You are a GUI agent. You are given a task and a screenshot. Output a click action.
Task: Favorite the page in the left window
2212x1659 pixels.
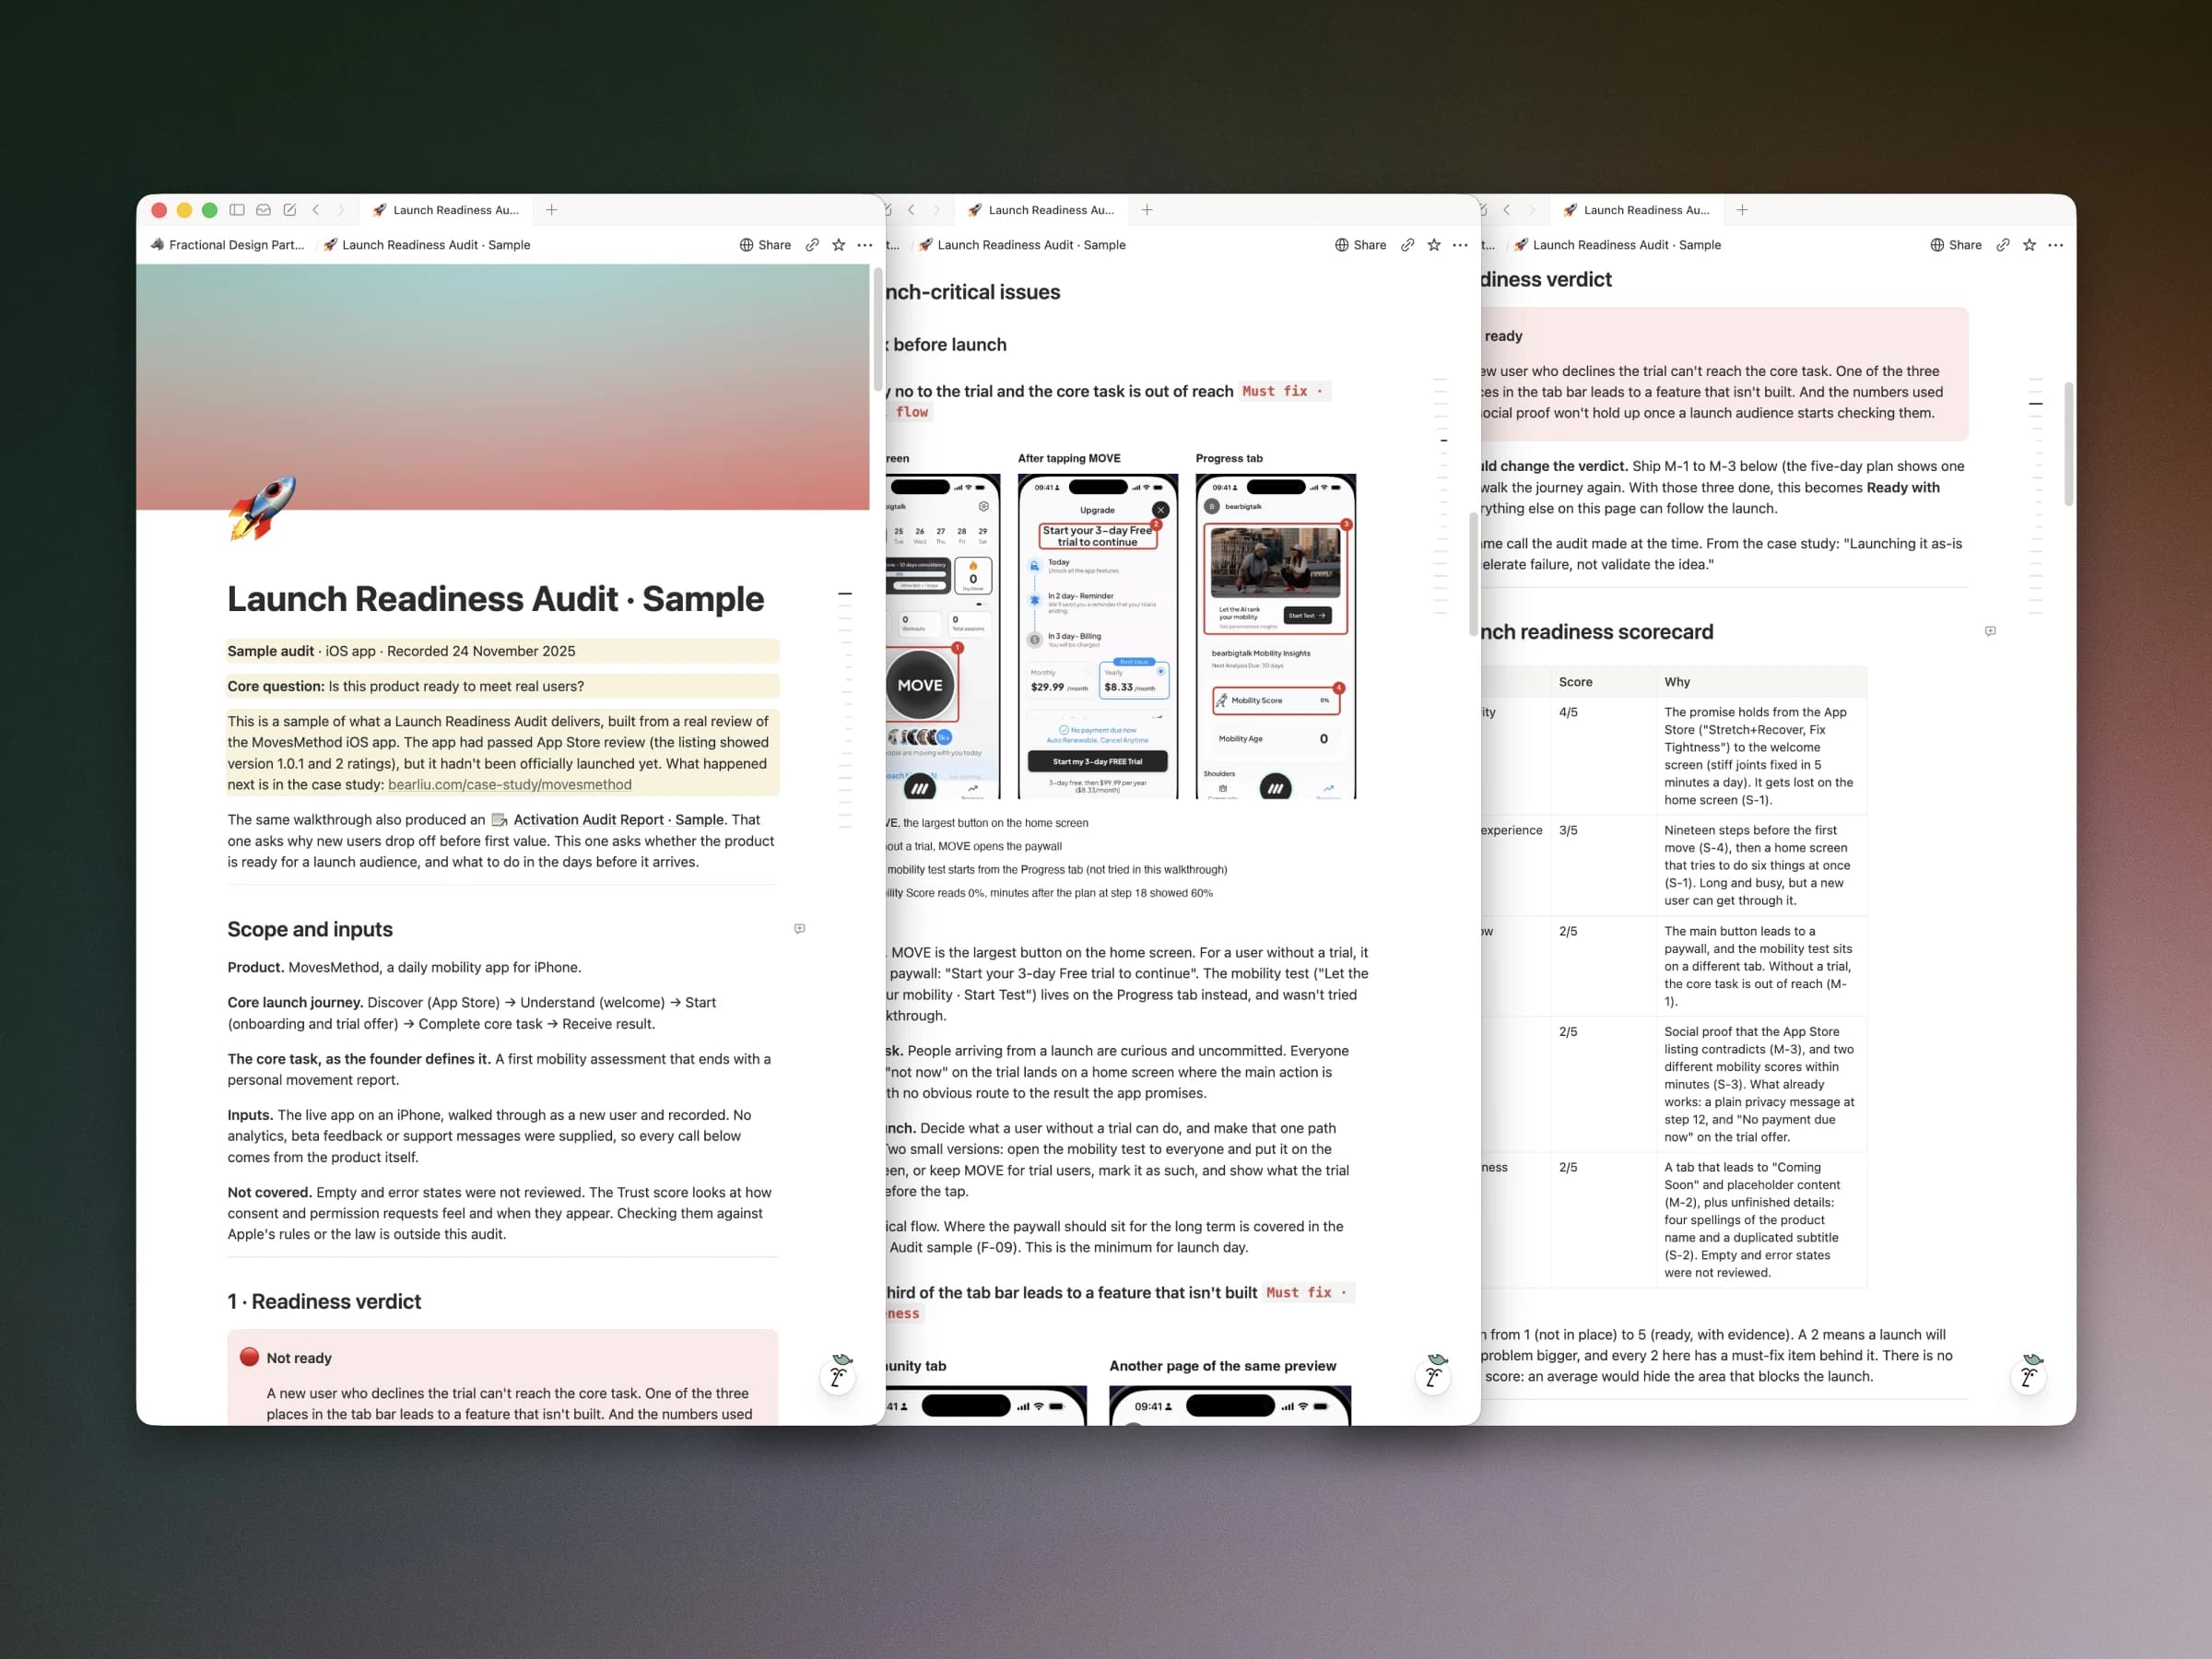[x=838, y=245]
